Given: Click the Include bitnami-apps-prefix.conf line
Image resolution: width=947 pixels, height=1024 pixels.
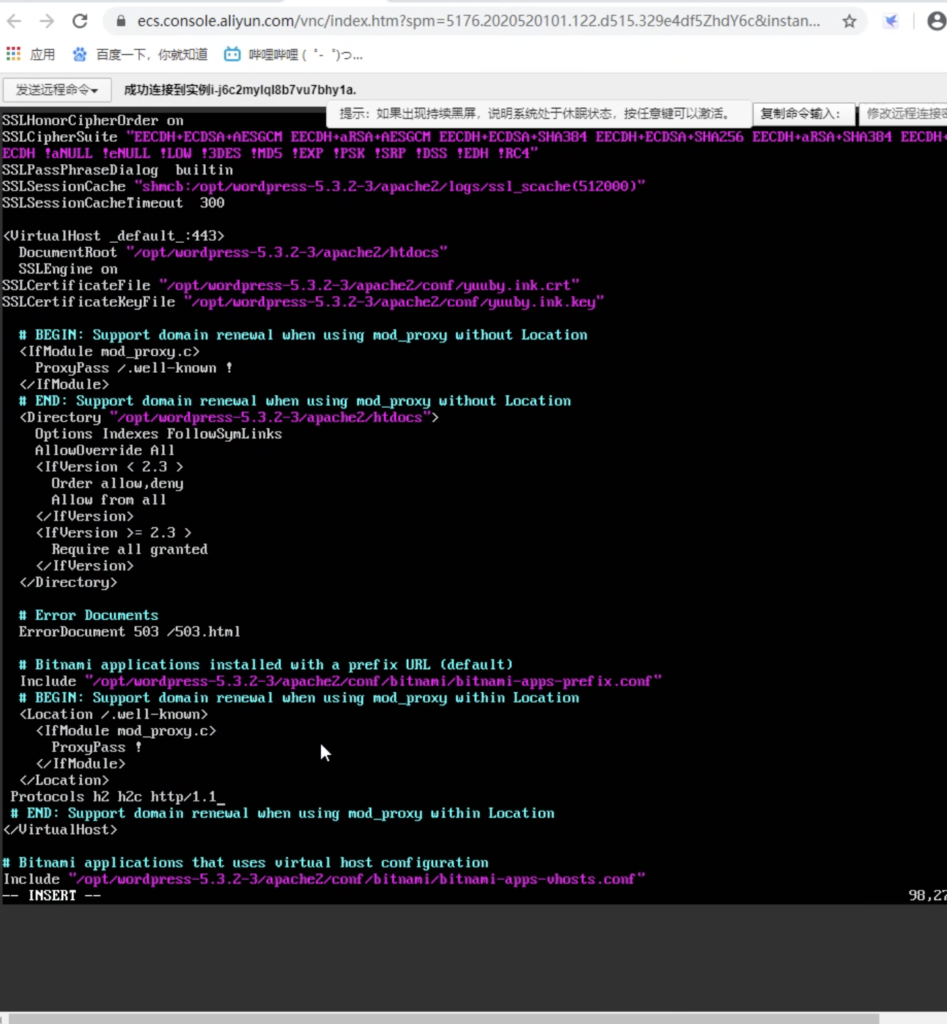Looking at the screenshot, I should pyautogui.click(x=341, y=681).
